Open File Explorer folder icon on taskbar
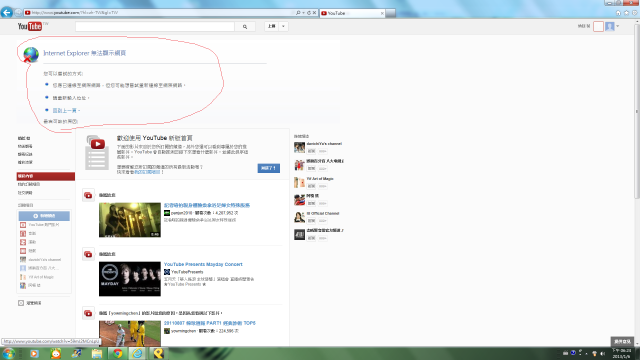 click(97, 353)
